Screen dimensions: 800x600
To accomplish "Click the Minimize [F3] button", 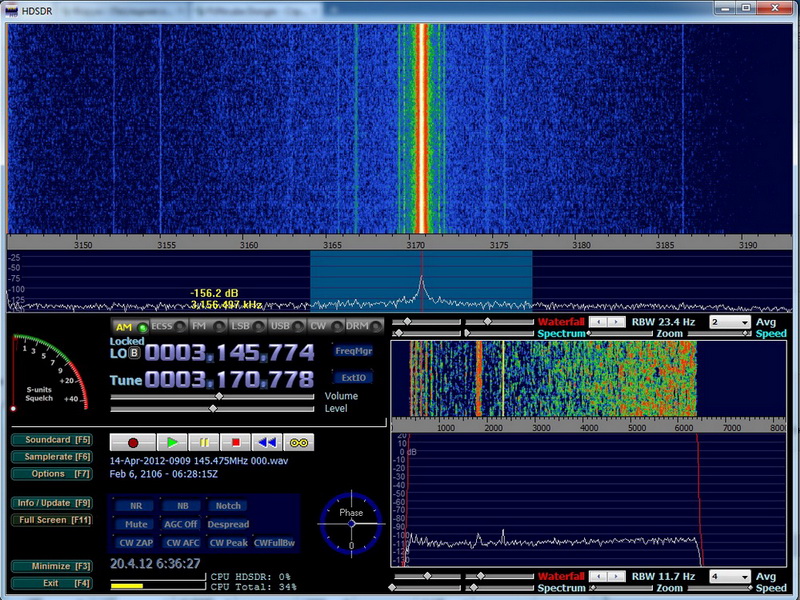I will pyautogui.click(x=52, y=566).
